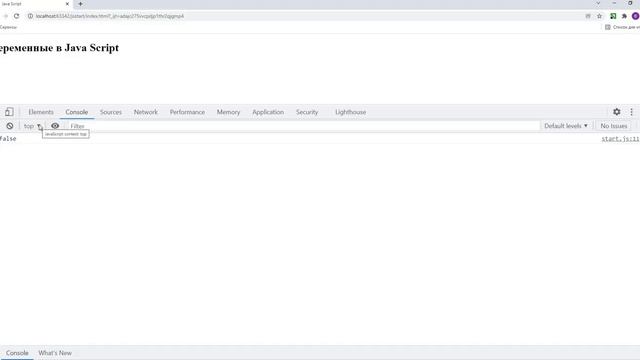Screen dimensions: 640x360
Task: Open a new browser tab
Action: [x=80, y=4]
